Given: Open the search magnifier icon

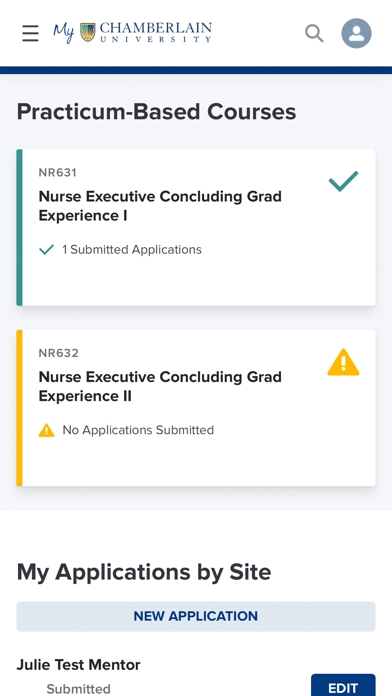Looking at the screenshot, I should [x=314, y=33].
